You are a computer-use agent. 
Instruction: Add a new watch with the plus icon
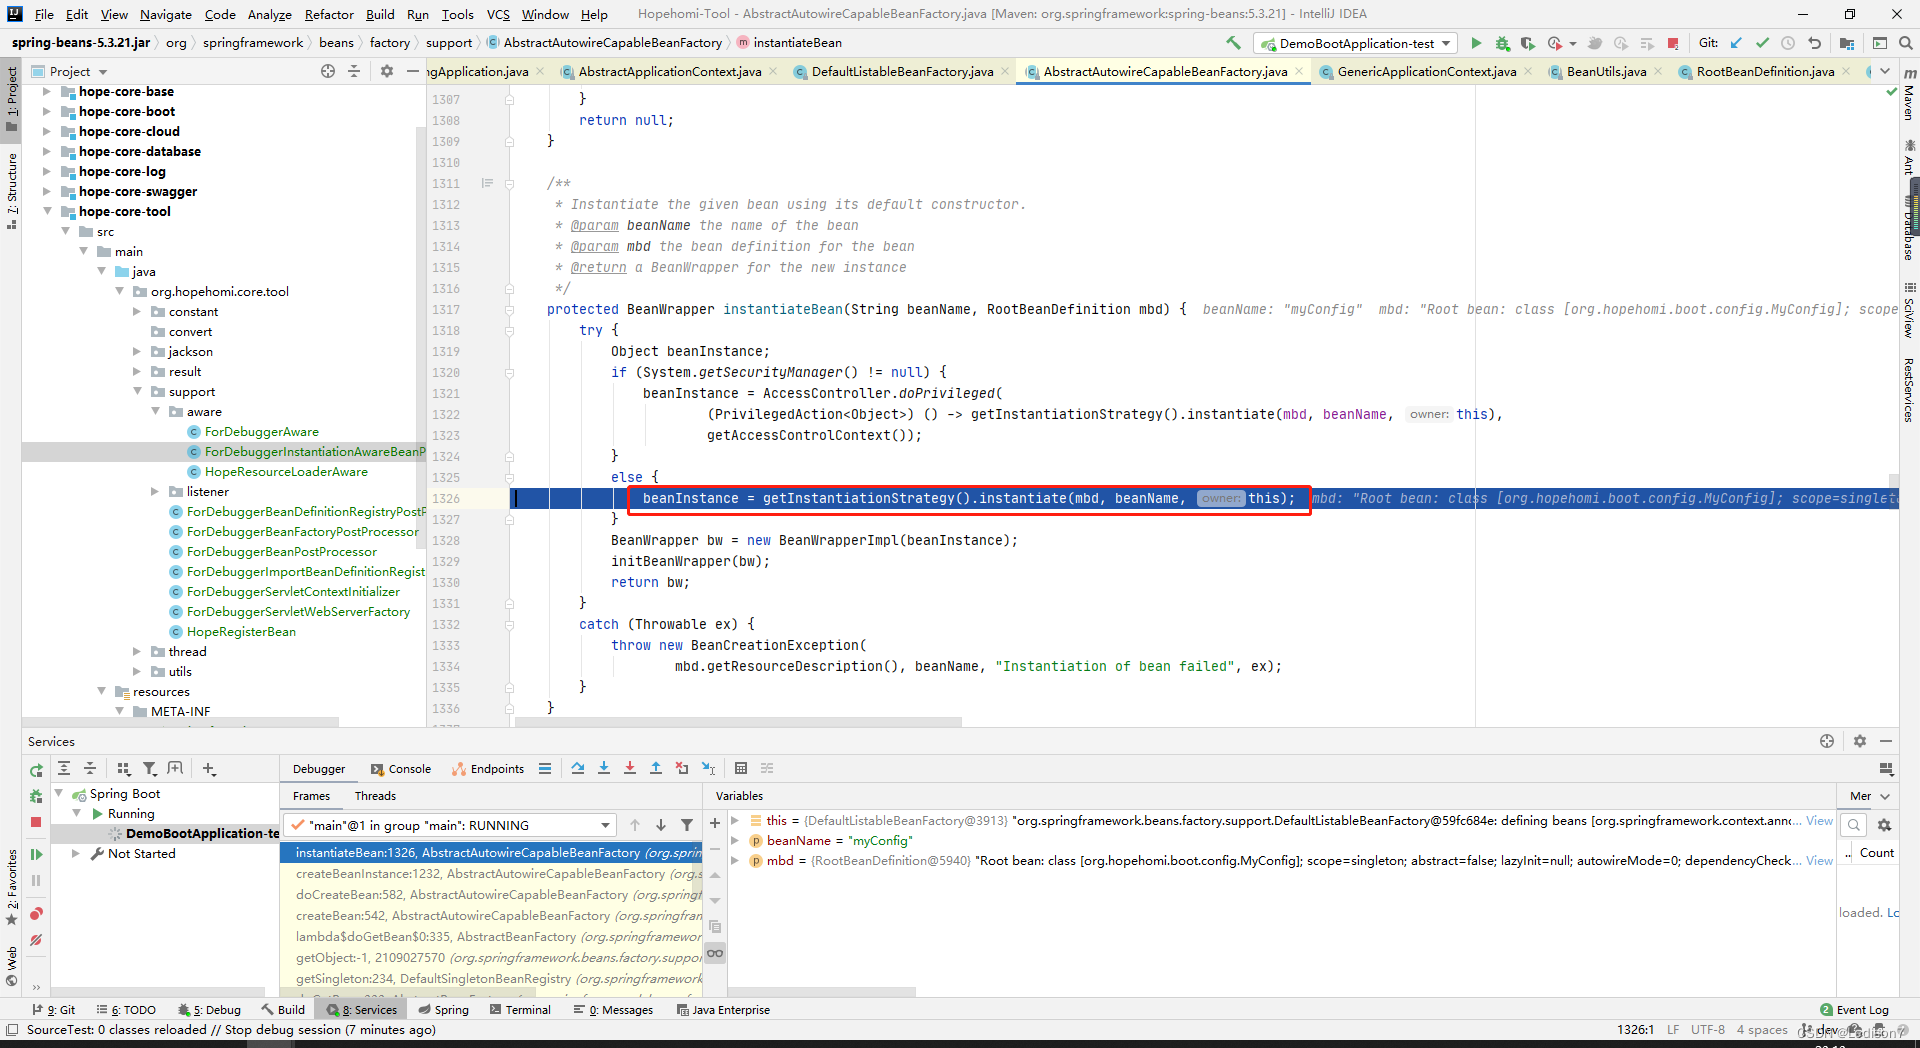click(x=715, y=823)
